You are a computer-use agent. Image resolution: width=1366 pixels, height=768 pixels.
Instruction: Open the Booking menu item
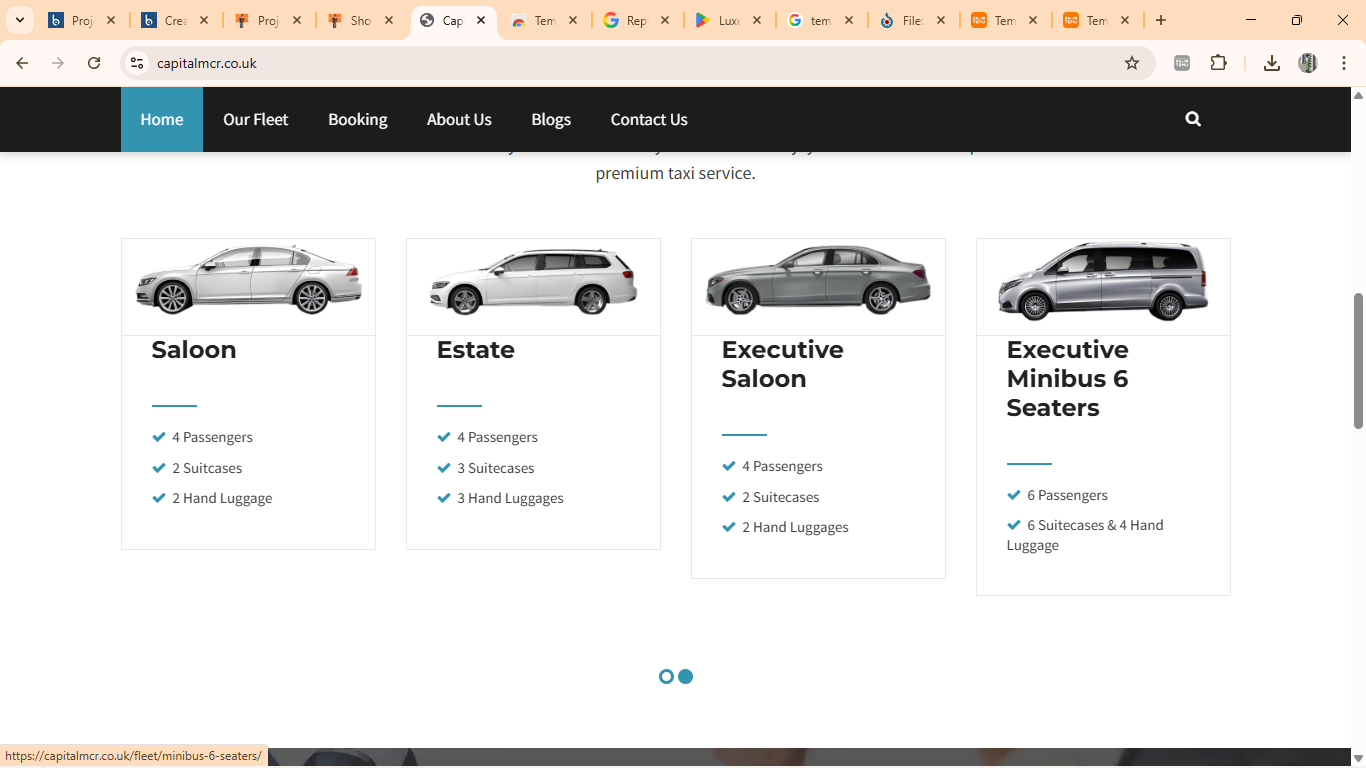coord(357,119)
